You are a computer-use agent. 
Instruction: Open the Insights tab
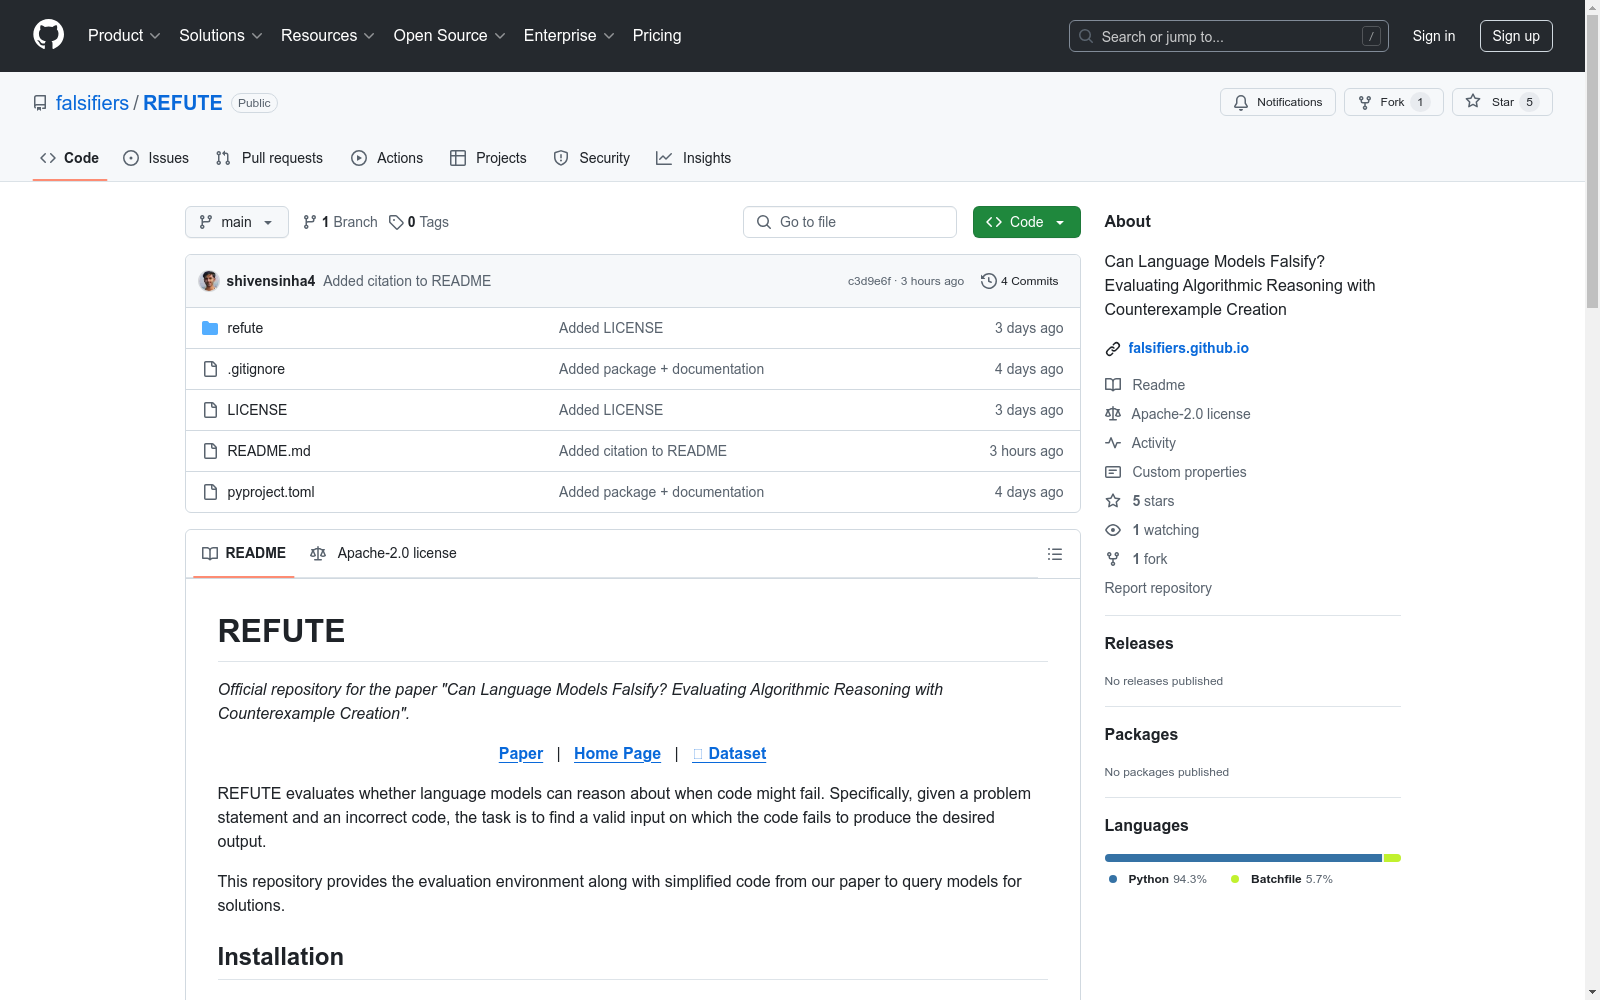point(694,158)
